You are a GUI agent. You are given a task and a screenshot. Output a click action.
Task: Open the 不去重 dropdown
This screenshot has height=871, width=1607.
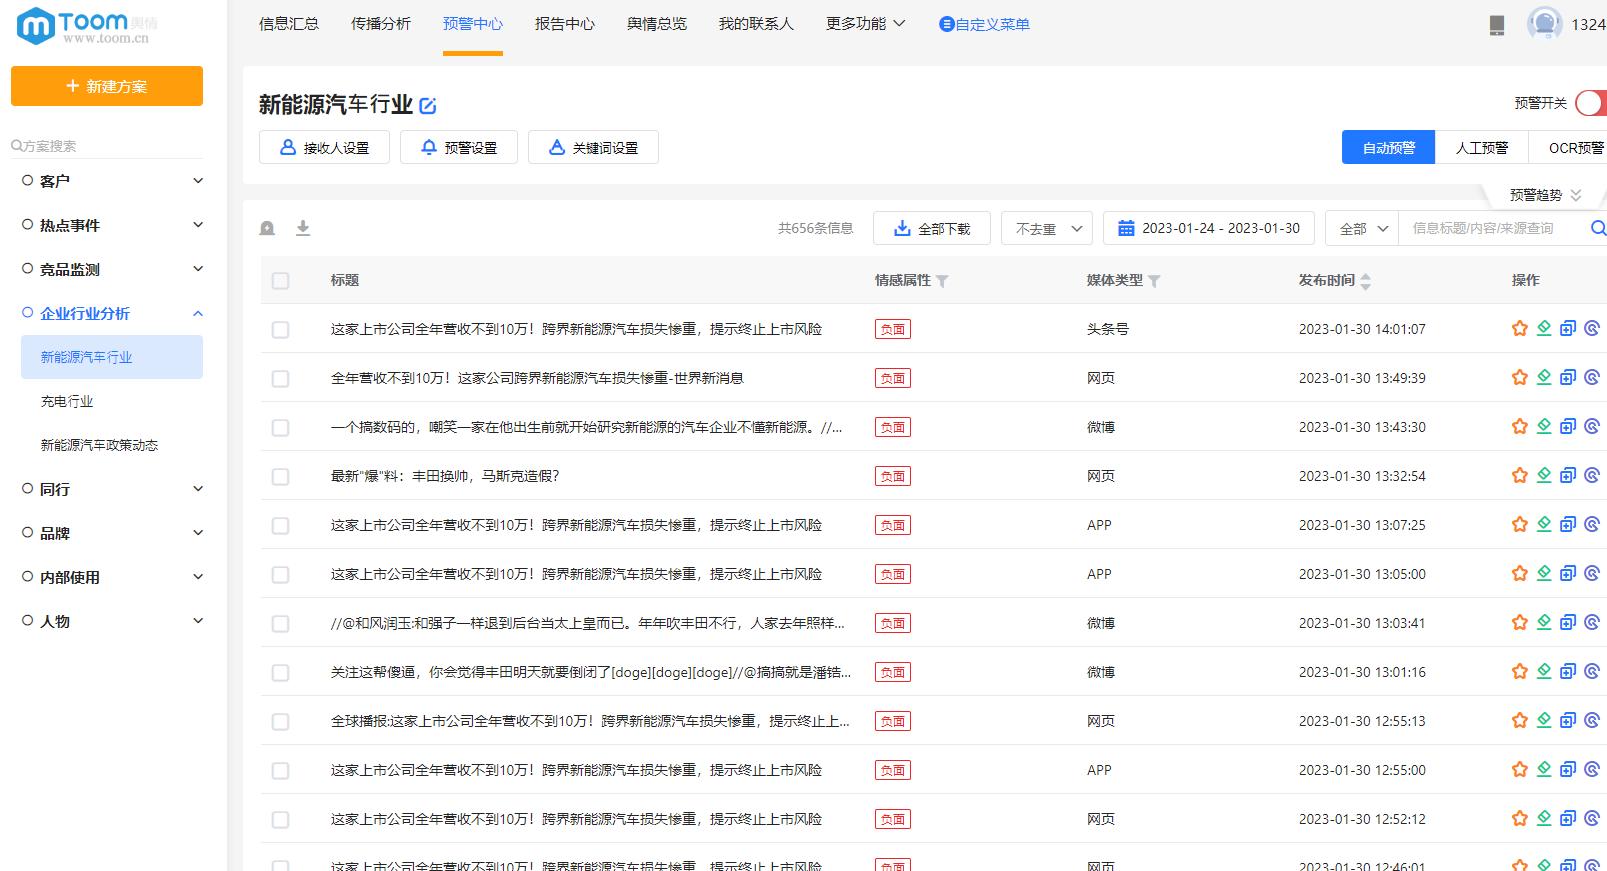click(1046, 228)
